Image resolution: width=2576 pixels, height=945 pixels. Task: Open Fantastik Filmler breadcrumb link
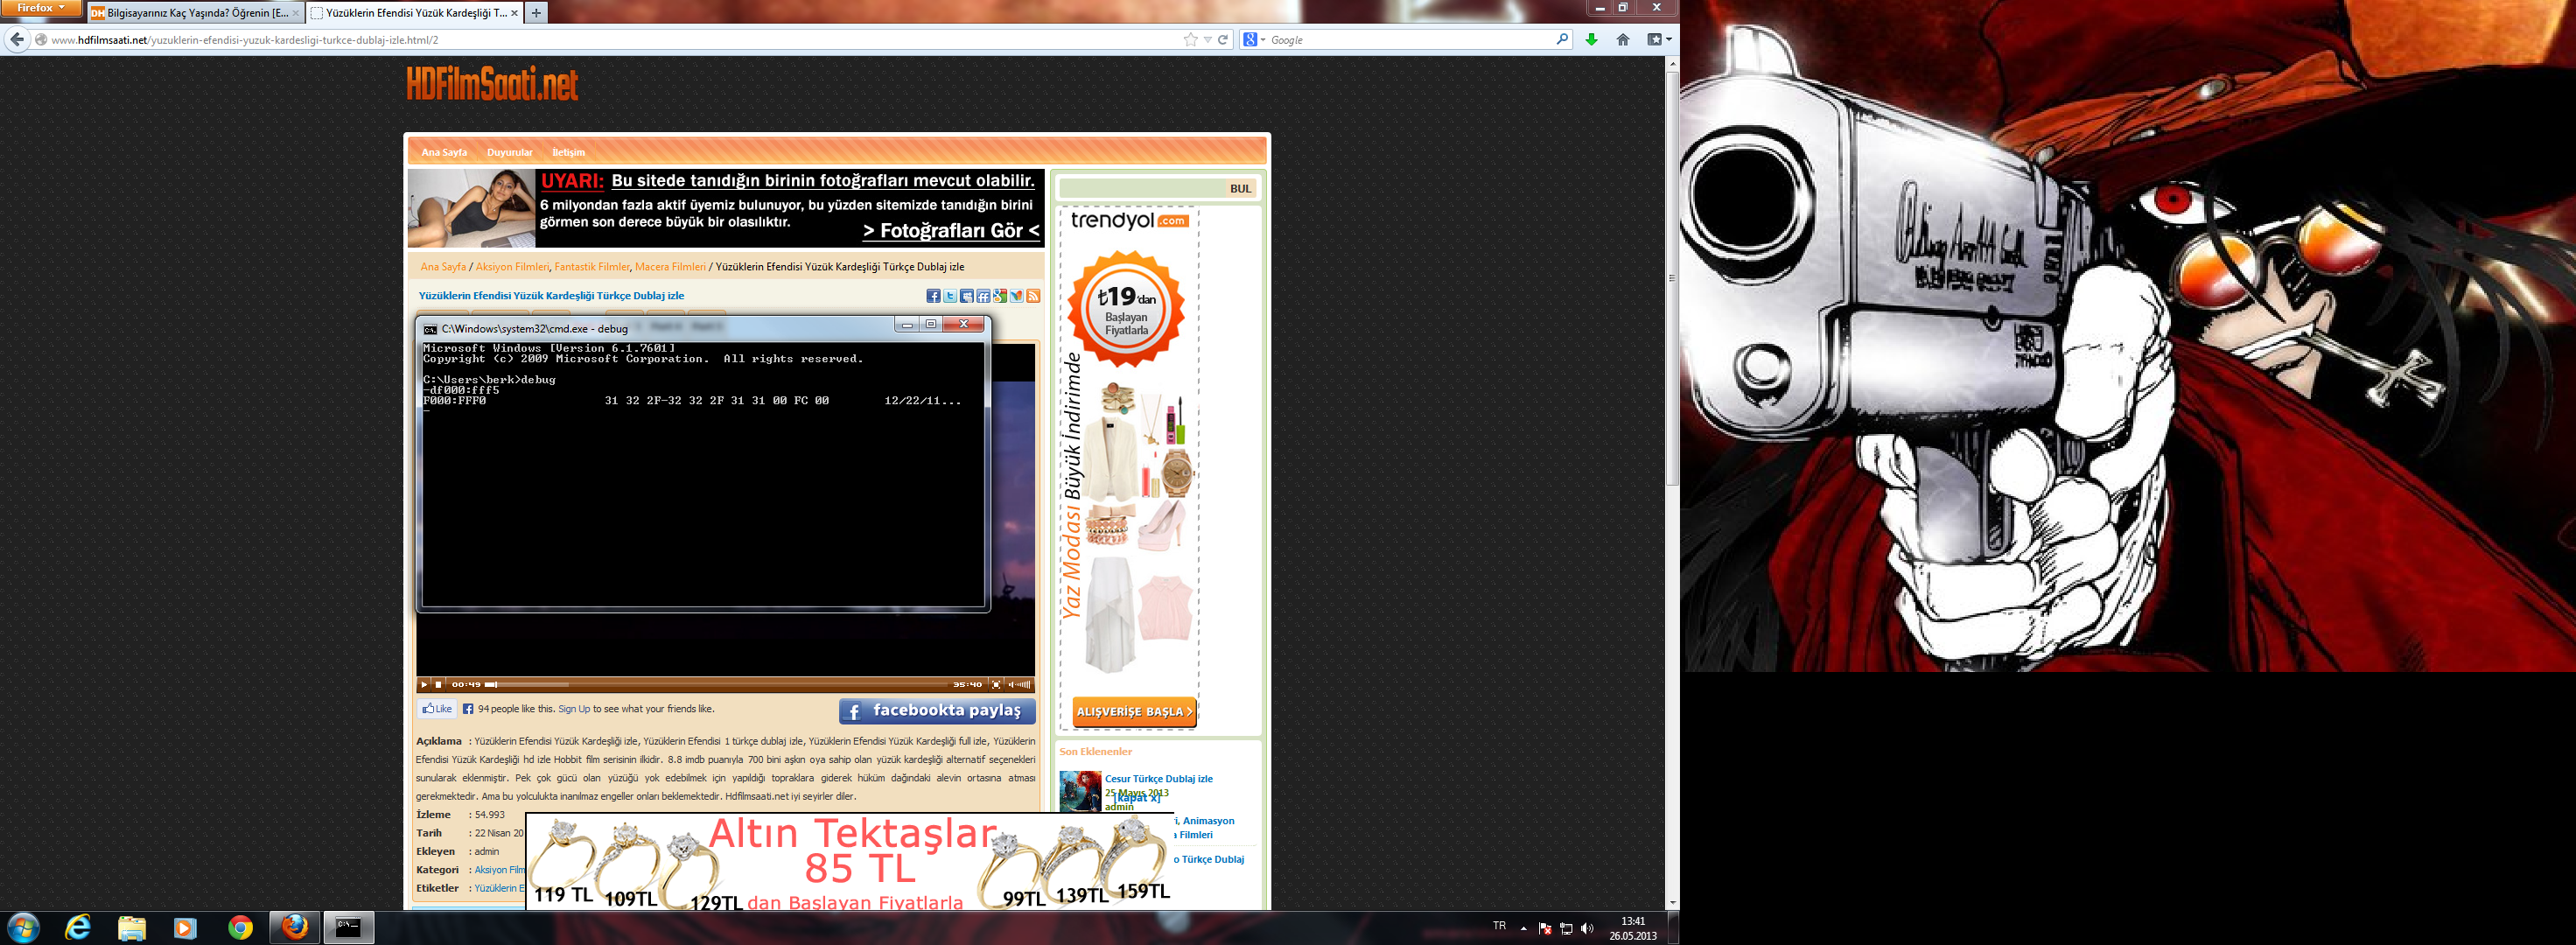(592, 267)
